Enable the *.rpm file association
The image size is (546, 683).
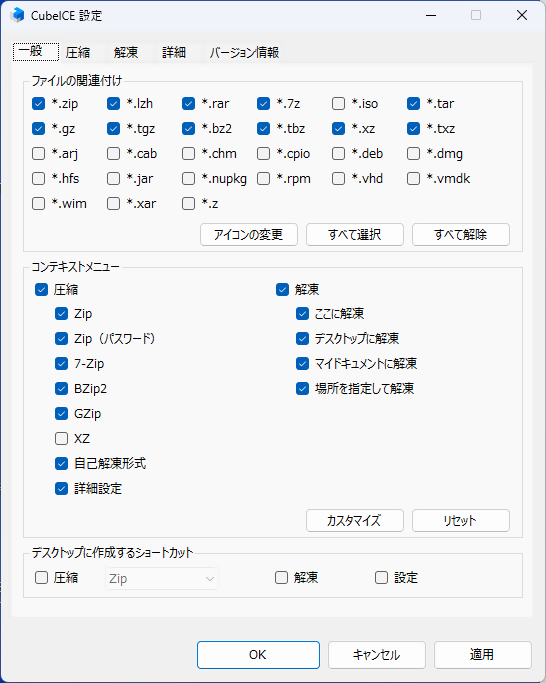(263, 179)
